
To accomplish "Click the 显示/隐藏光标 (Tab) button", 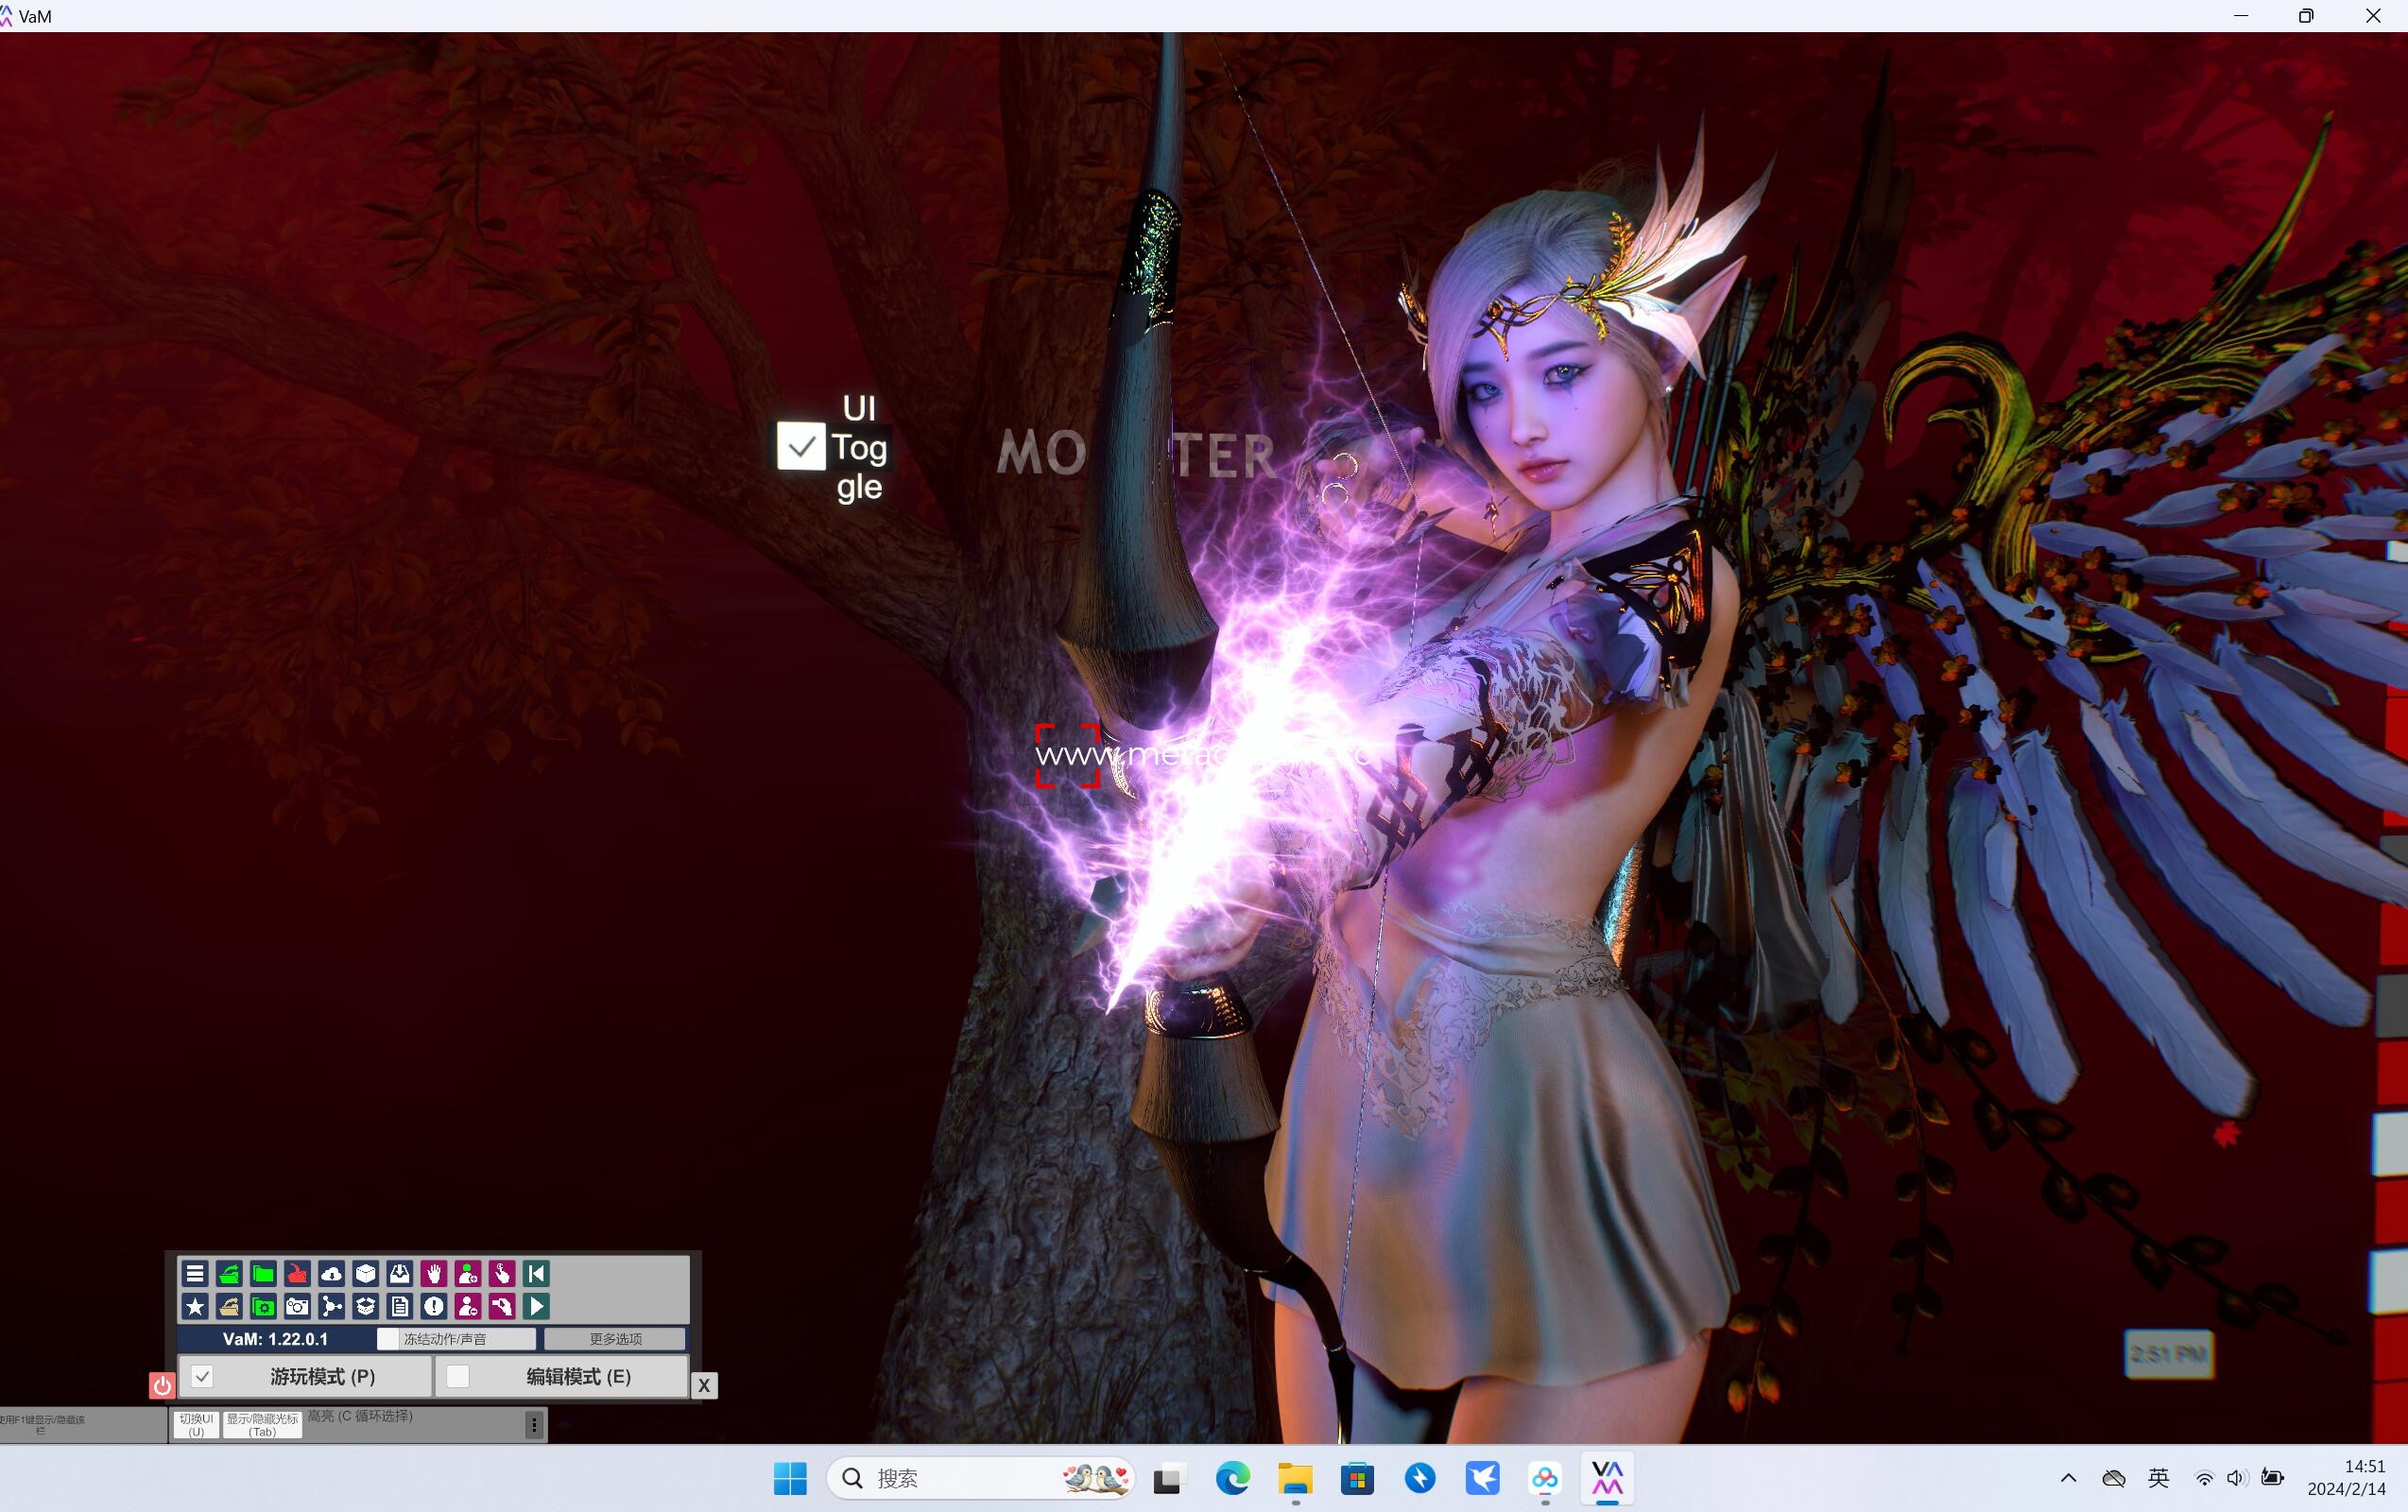I will 262,1425.
